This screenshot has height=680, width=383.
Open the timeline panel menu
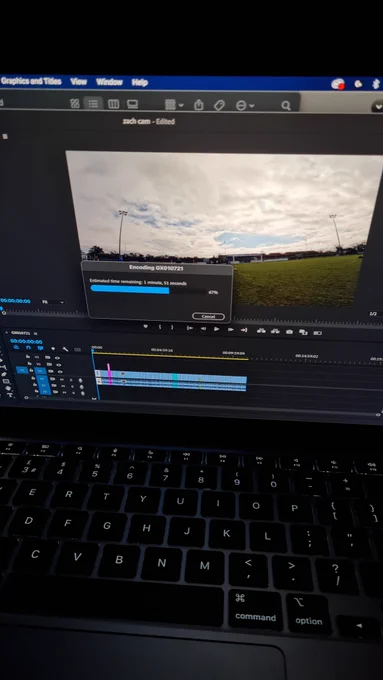36,333
